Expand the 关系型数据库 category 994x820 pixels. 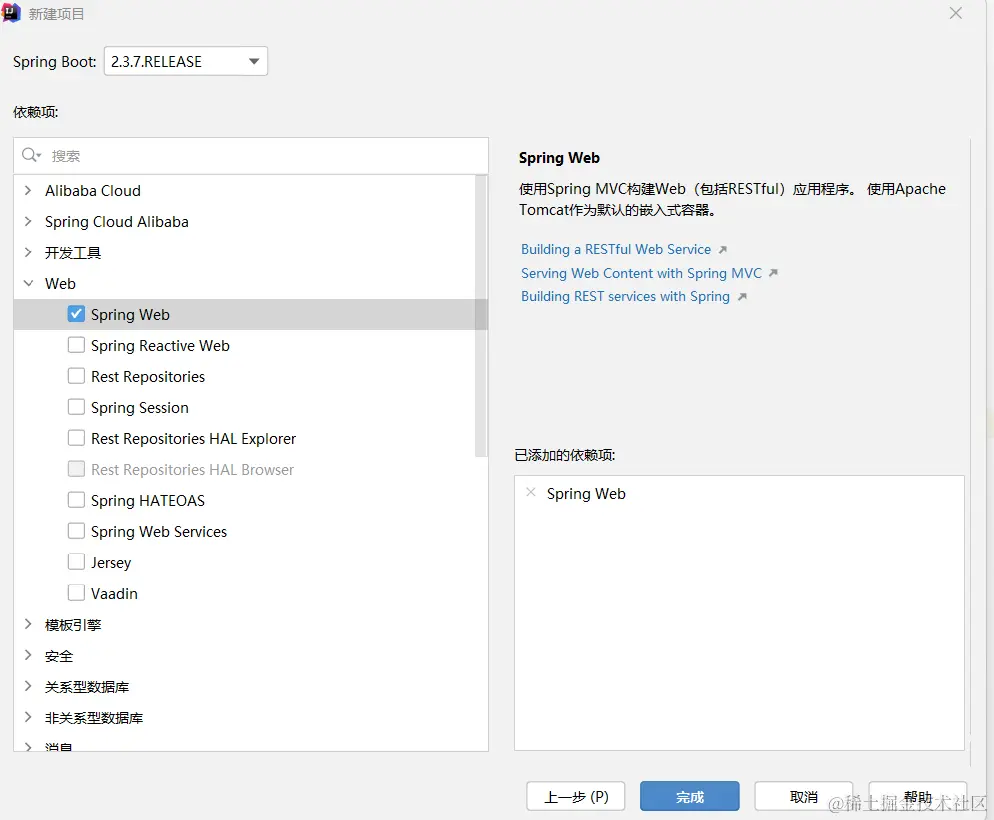(28, 686)
